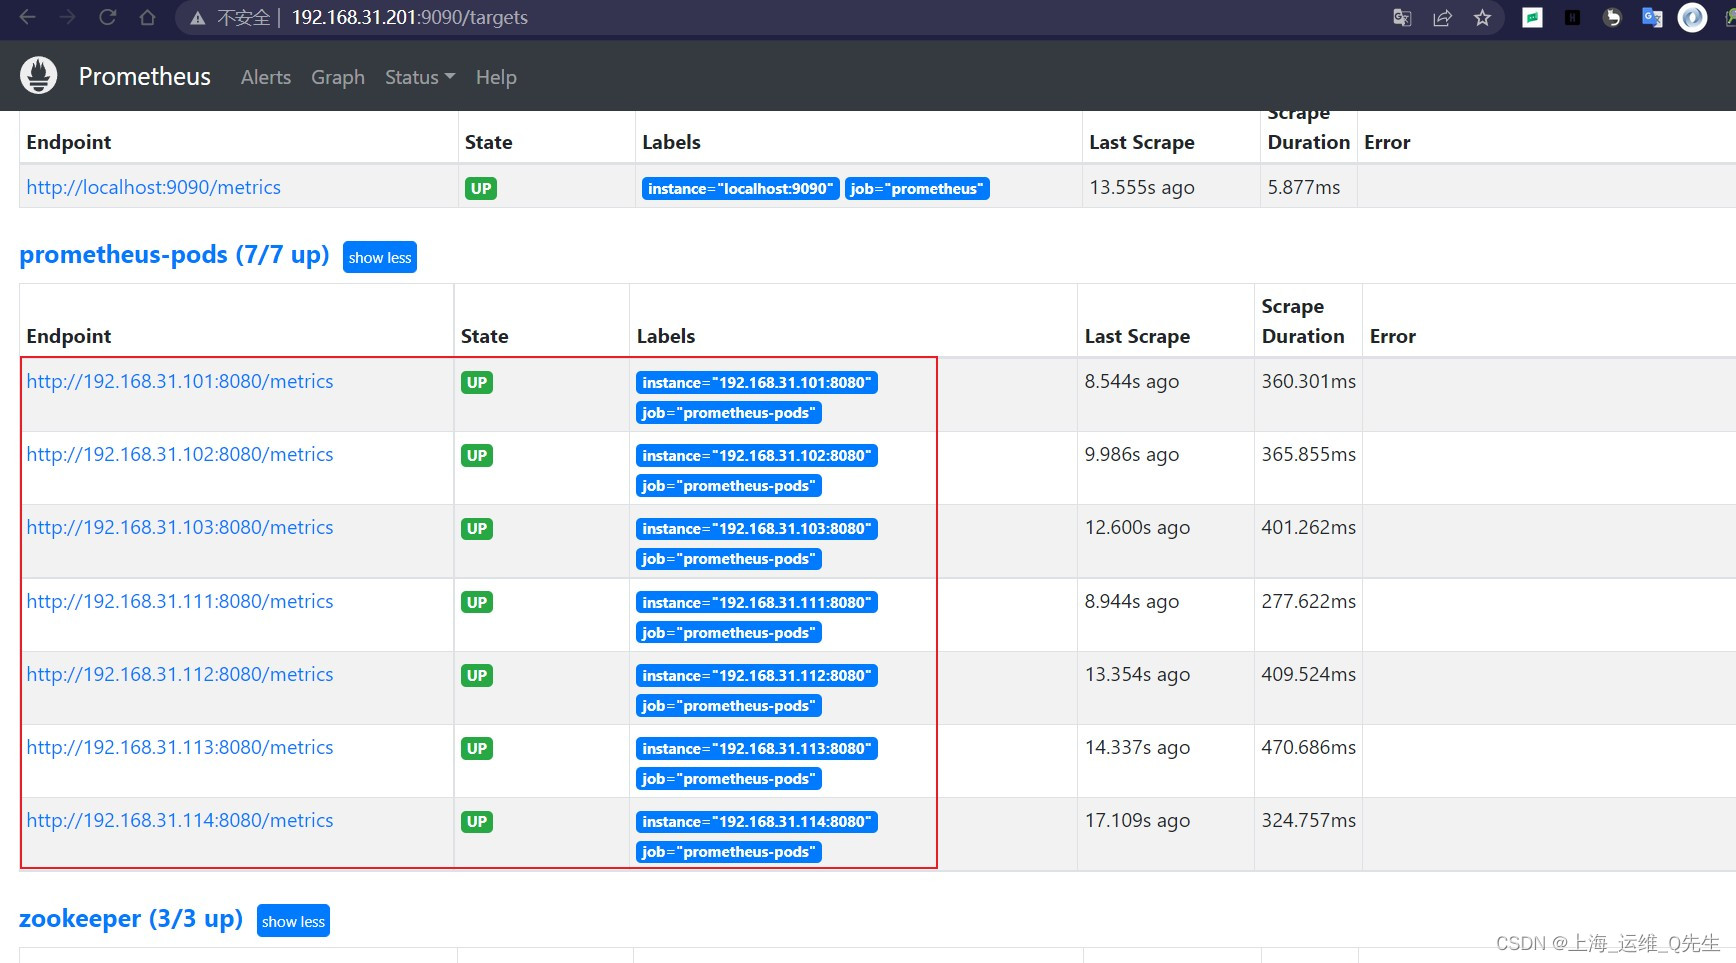Expand the Status dropdown menu
Screen dimensions: 1736x963
click(x=420, y=77)
